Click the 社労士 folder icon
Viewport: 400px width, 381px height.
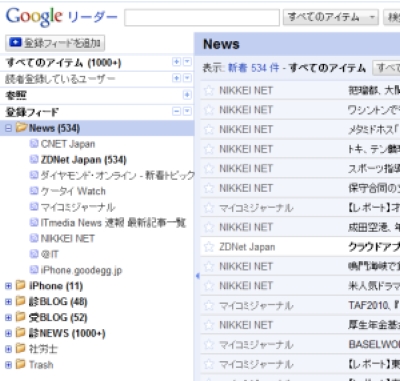21,348
